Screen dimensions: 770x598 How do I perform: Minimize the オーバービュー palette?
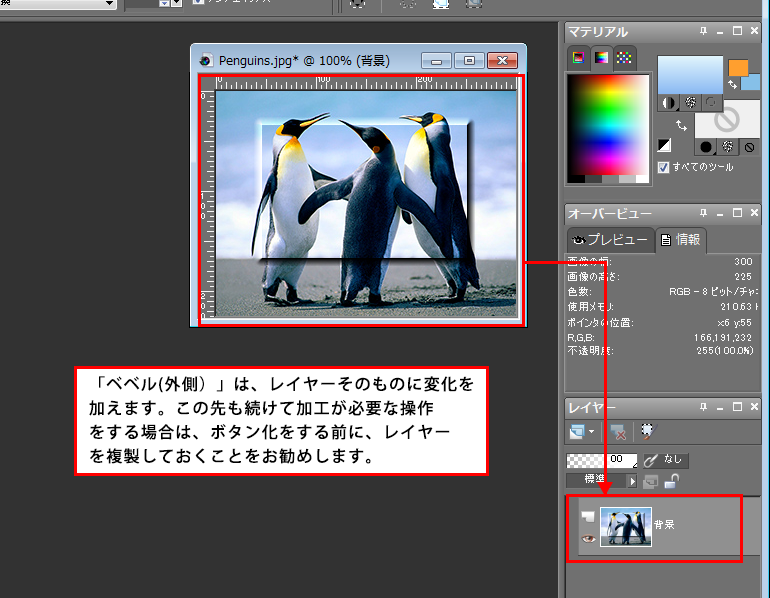(720, 214)
